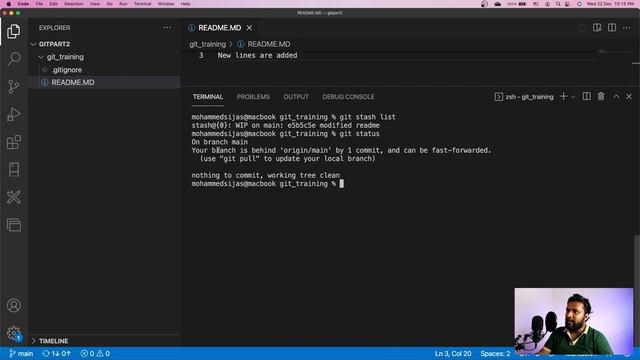The image size is (640, 360).
Task: Synchronize changes in status bar
Action: click(x=56, y=353)
